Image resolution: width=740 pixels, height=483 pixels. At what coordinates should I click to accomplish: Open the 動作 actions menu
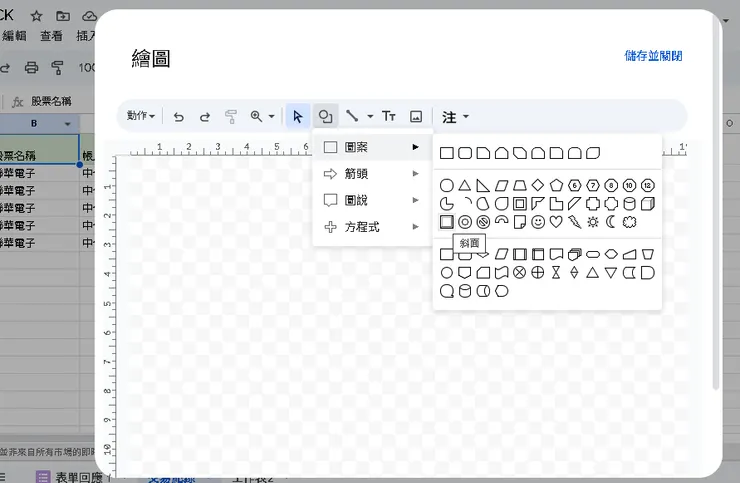coord(141,116)
